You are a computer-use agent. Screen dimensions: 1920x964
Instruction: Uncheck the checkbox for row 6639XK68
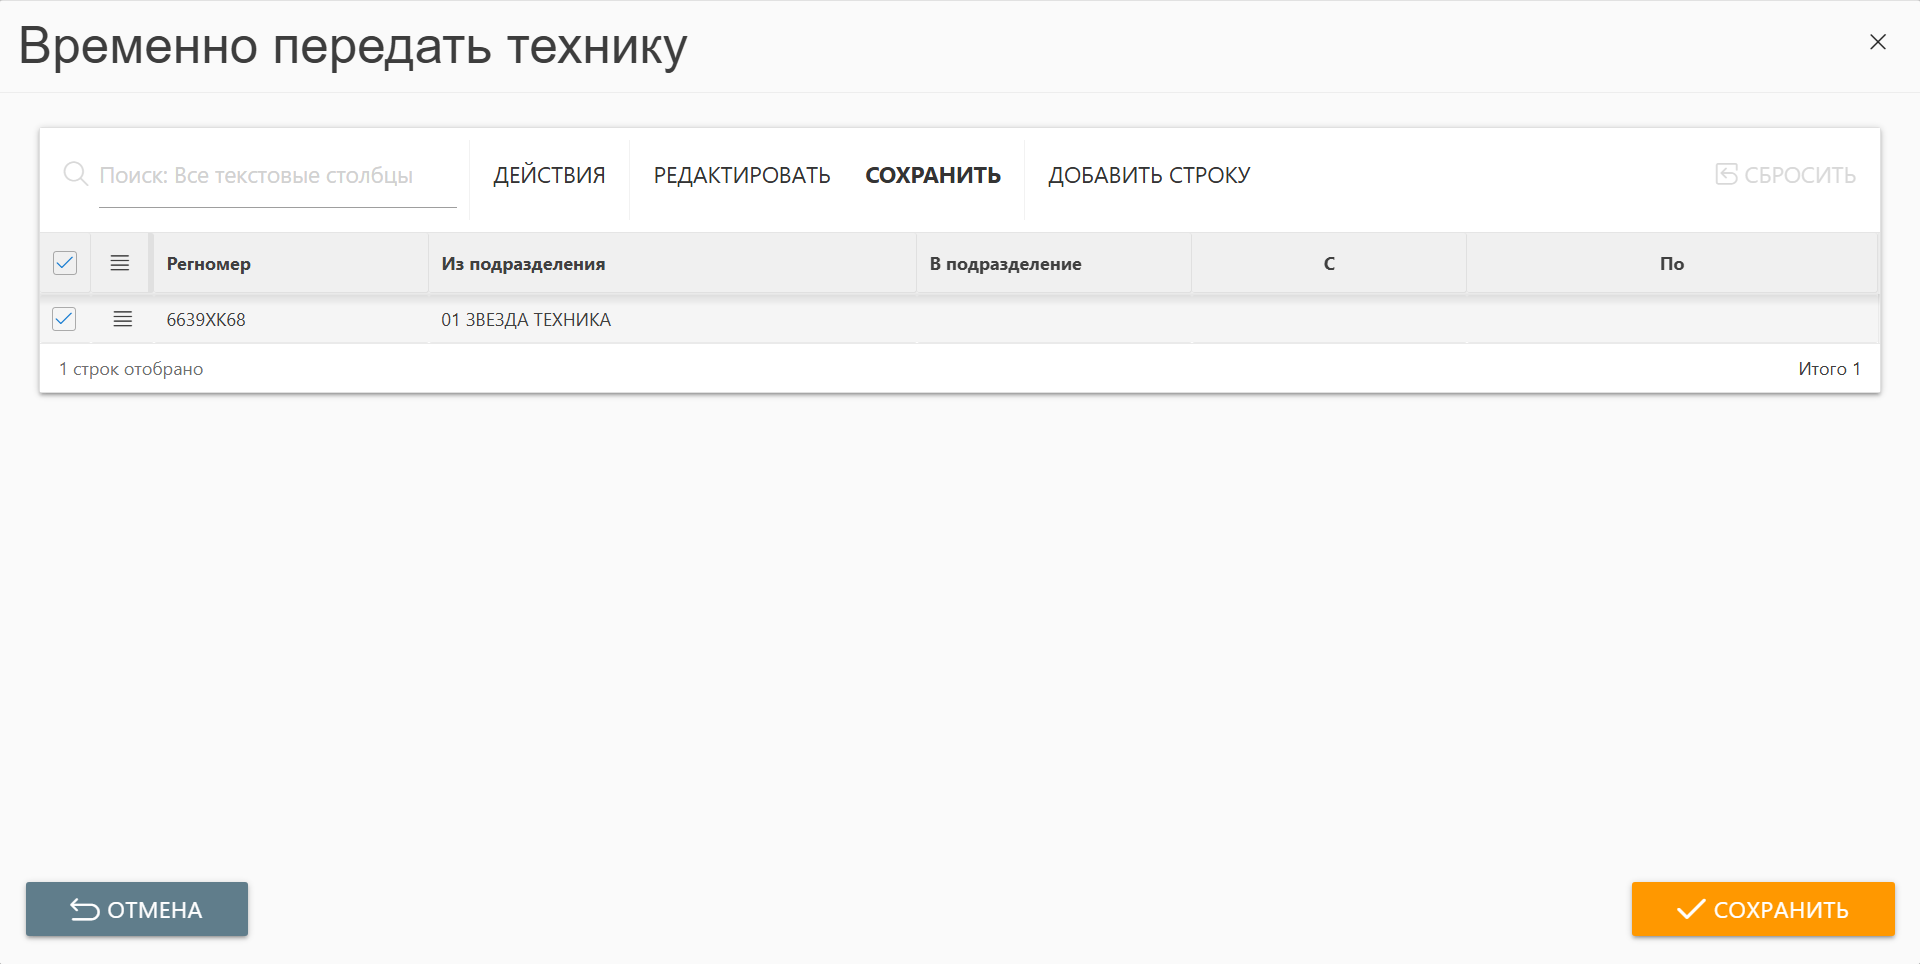[64, 319]
